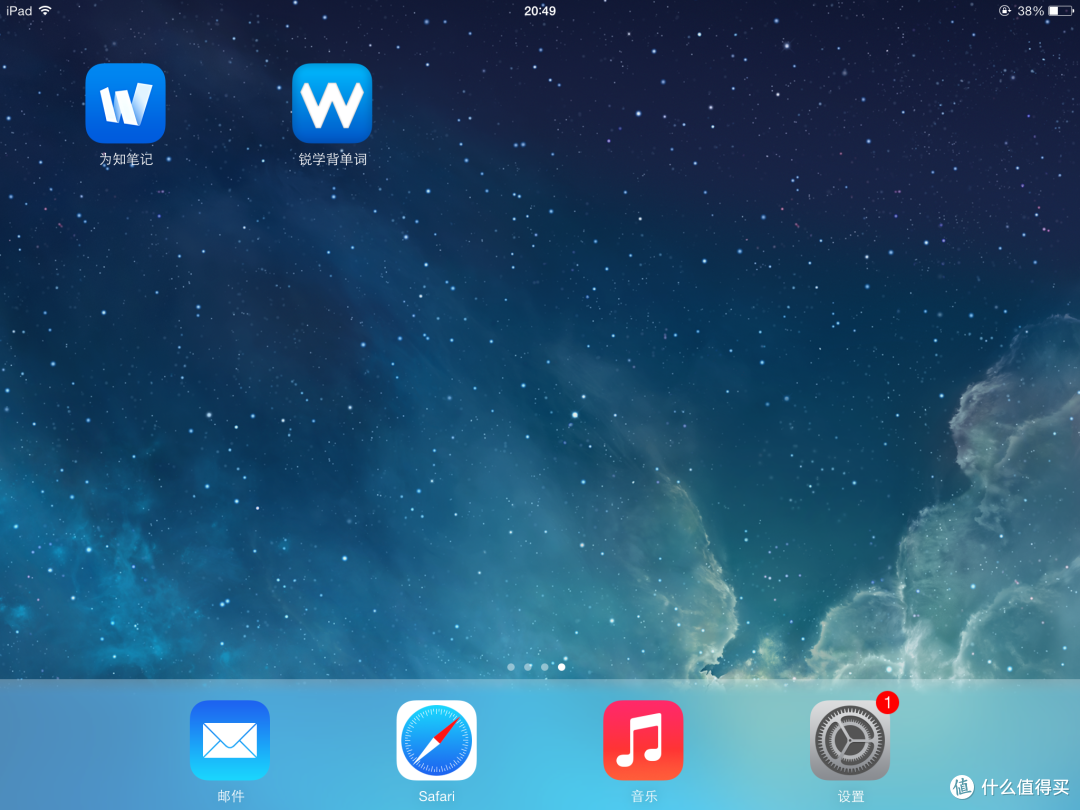The width and height of the screenshot is (1080, 810).
Task: Tap the red notification badge on 设置
Action: (x=887, y=703)
